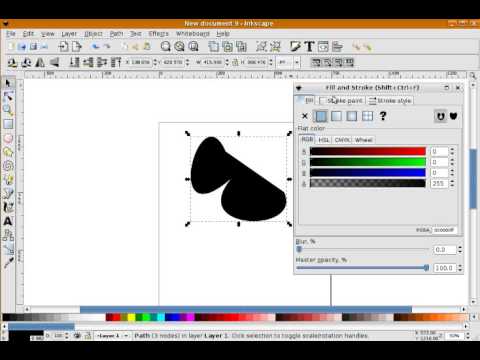The height and width of the screenshot is (360, 480).
Task: Select the Spiral tool
Action: point(8,166)
